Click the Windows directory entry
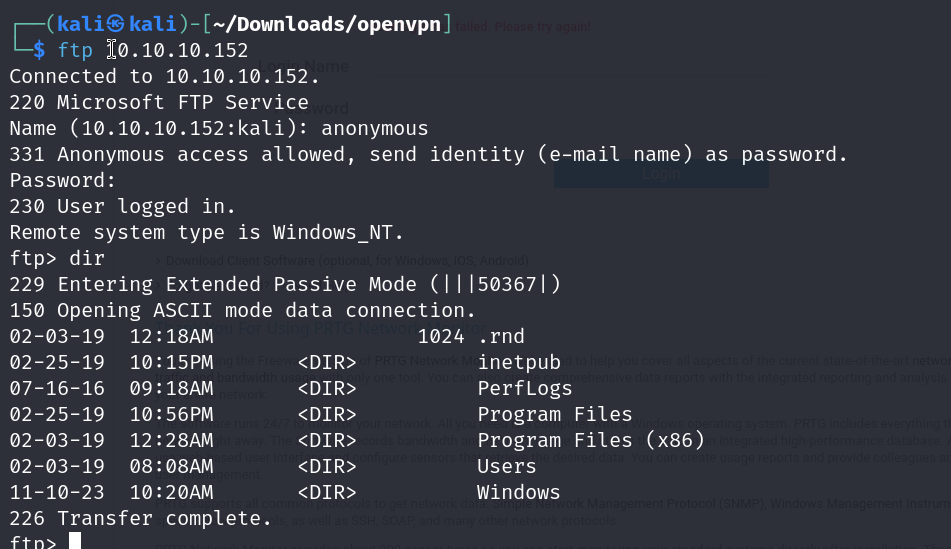 tap(519, 492)
